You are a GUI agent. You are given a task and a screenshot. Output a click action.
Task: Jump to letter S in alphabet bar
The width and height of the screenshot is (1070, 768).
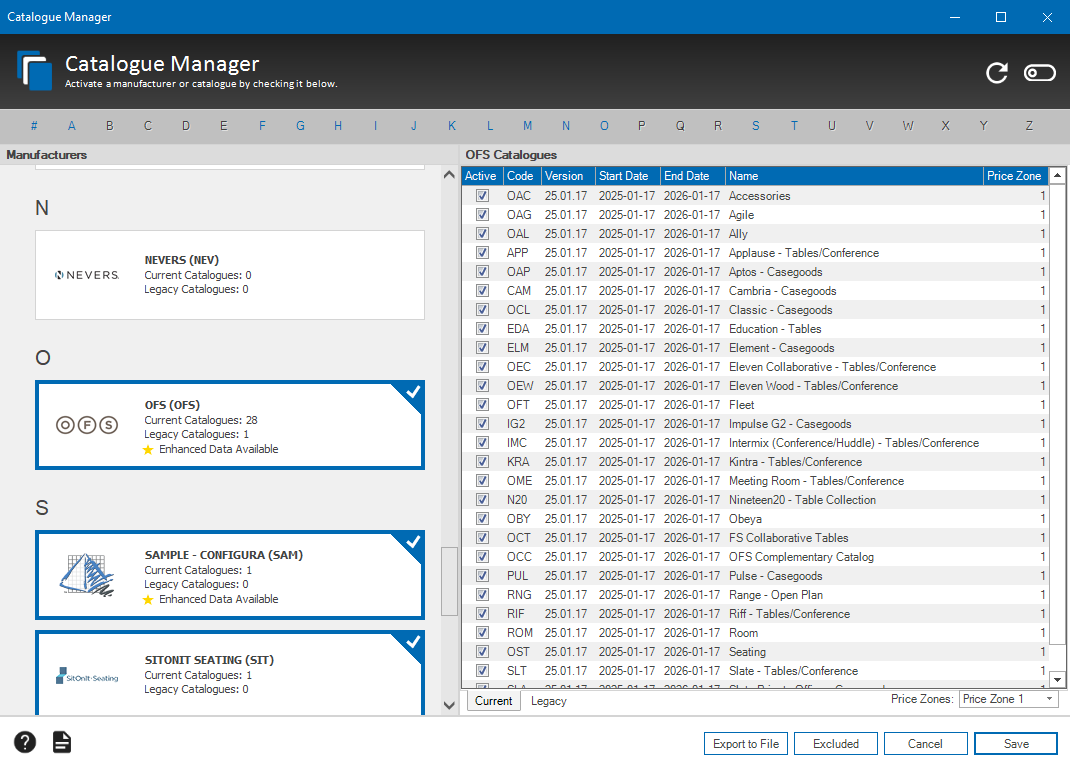point(756,126)
